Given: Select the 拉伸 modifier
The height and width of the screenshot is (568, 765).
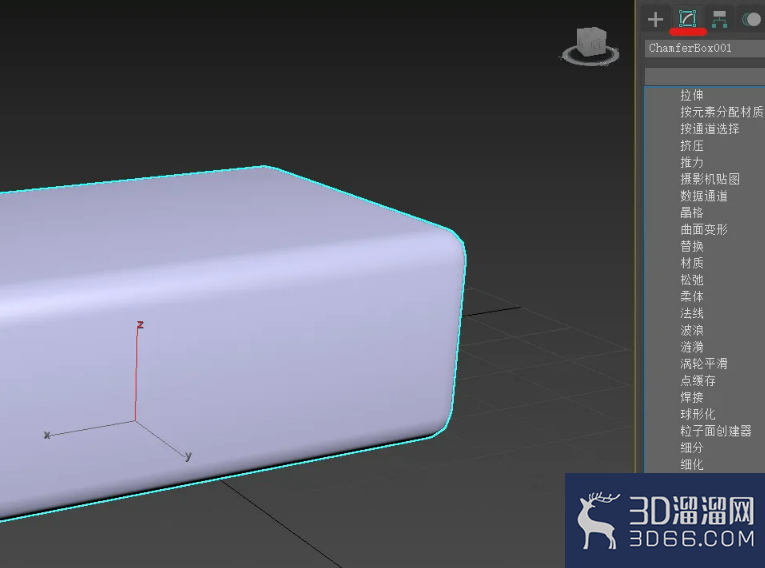Looking at the screenshot, I should tap(691, 95).
